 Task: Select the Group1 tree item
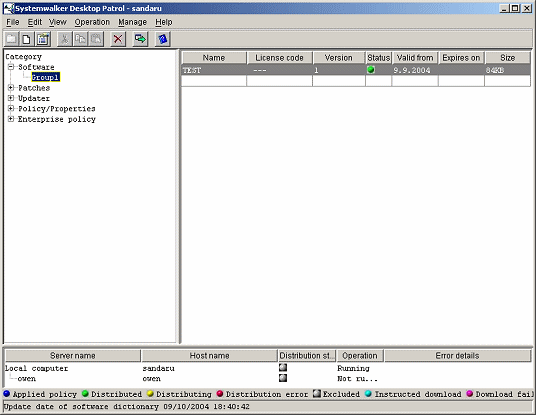click(x=45, y=77)
